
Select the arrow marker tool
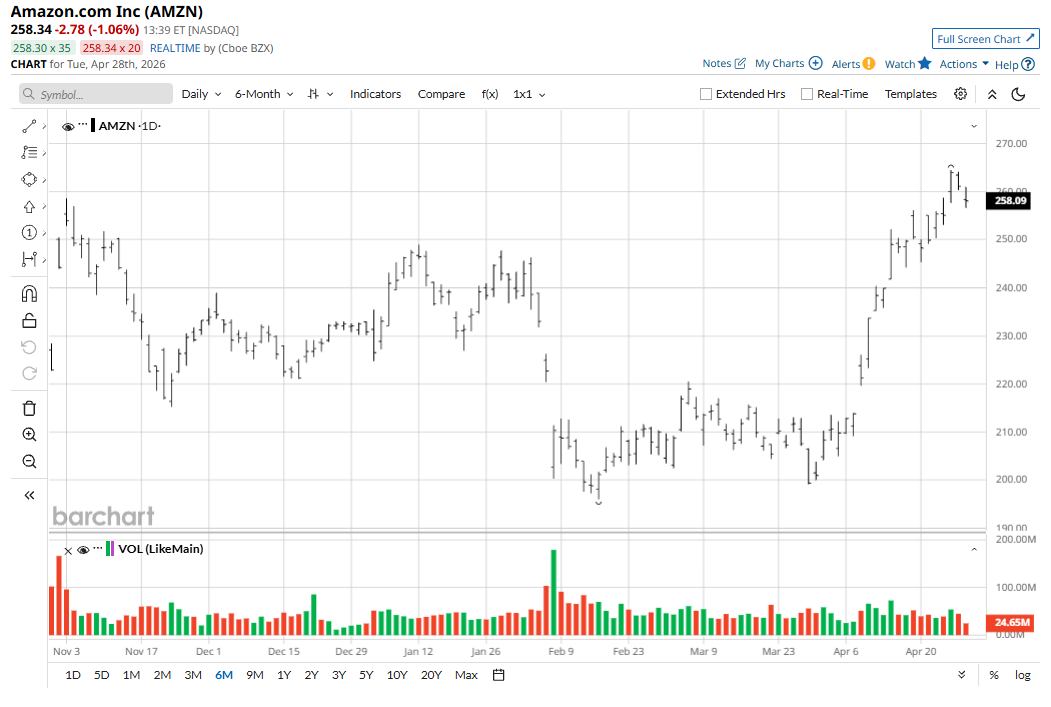[29, 206]
